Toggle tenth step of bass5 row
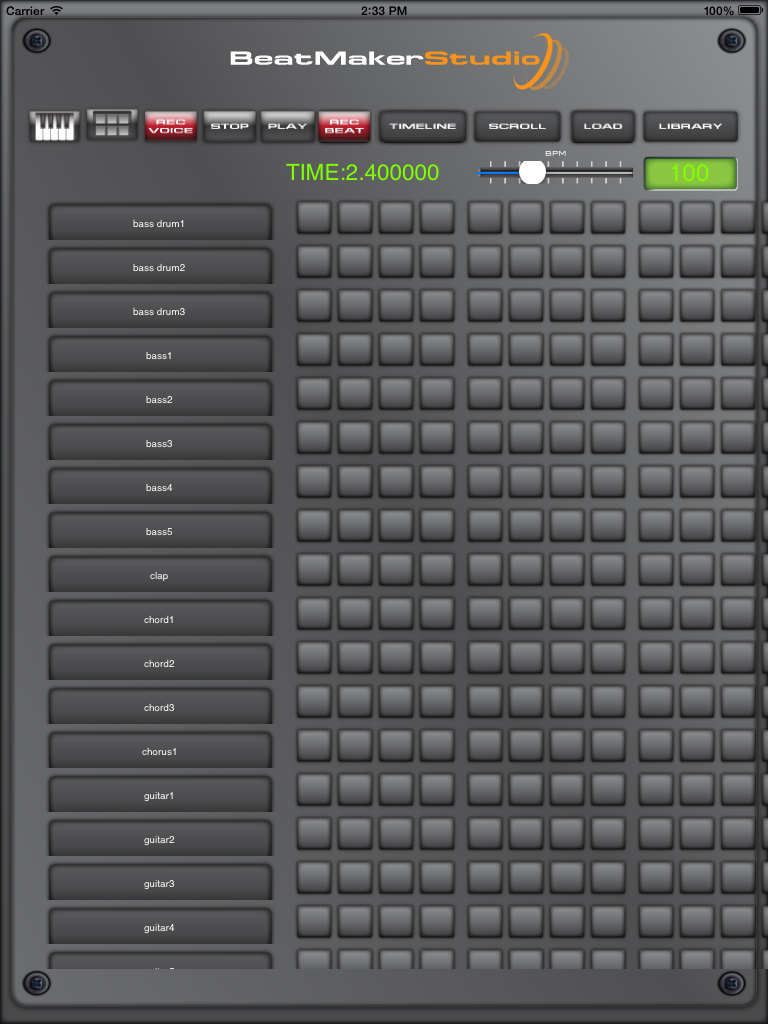The image size is (768, 1024). coord(697,526)
